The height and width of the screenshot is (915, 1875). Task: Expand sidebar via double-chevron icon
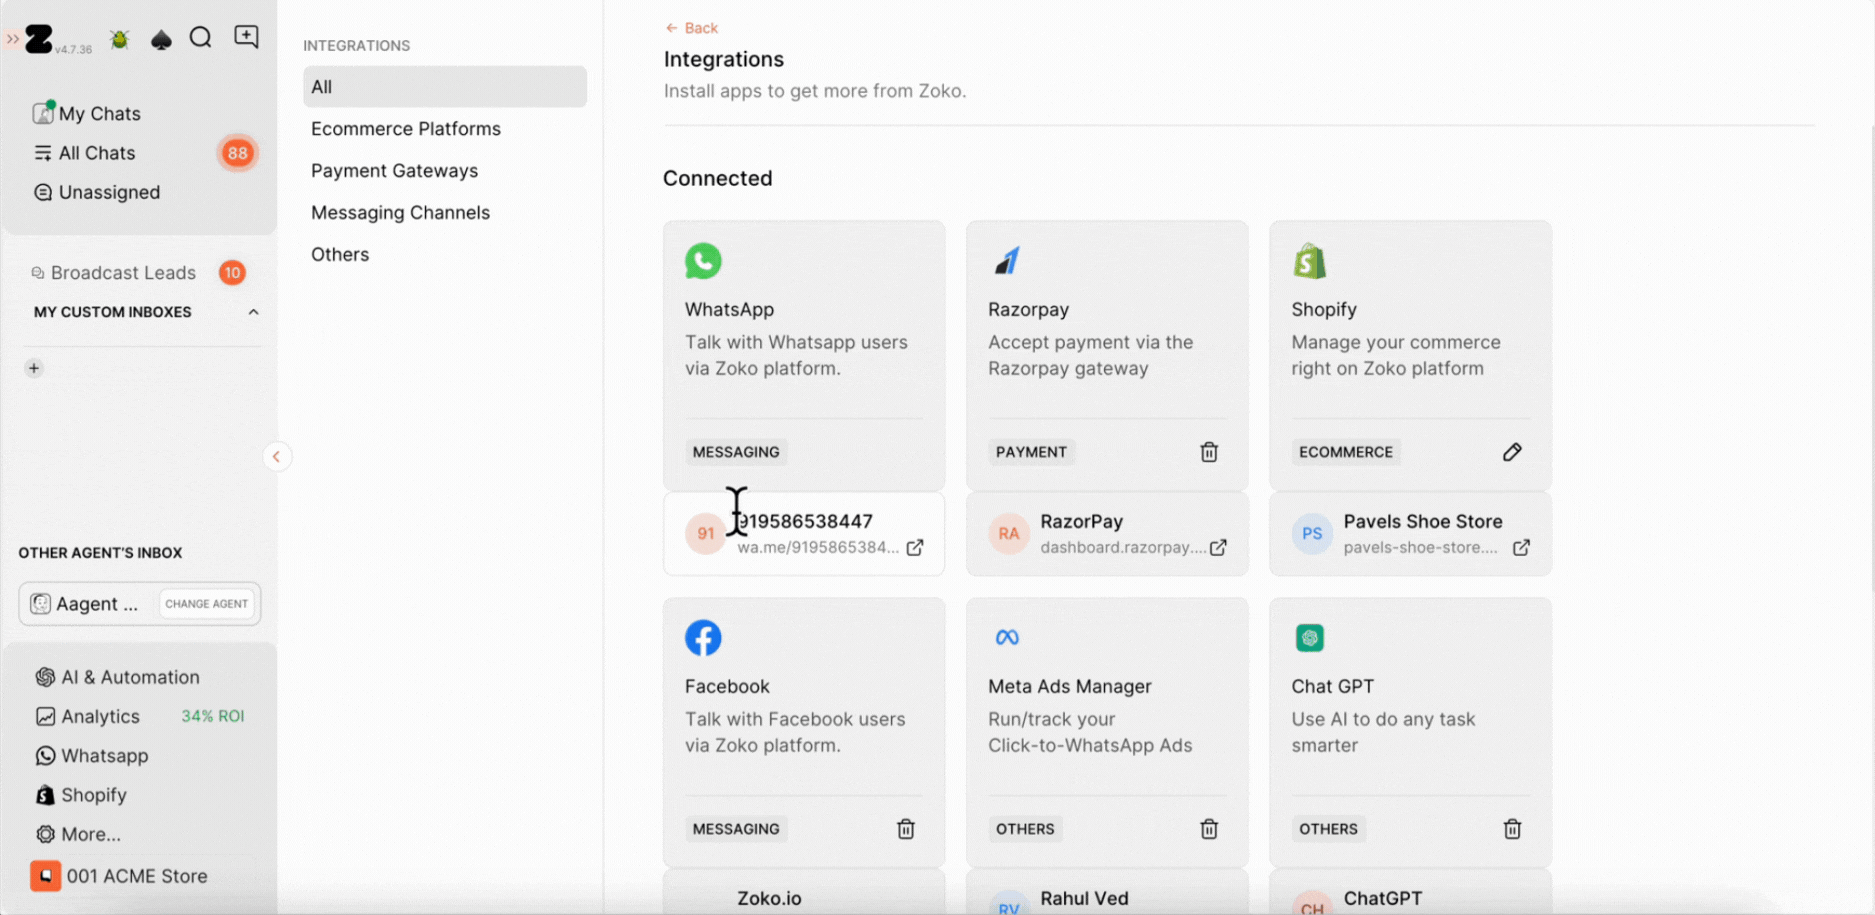[x=12, y=39]
